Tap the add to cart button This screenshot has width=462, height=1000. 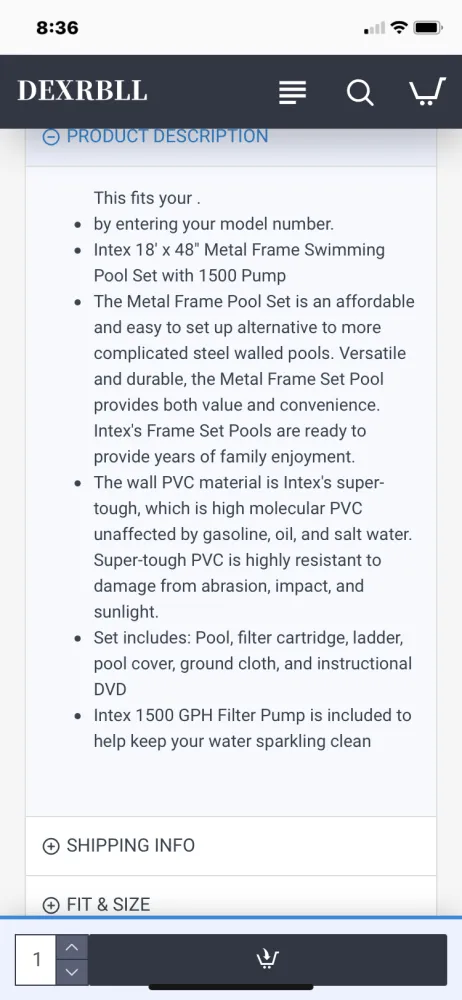(267, 959)
